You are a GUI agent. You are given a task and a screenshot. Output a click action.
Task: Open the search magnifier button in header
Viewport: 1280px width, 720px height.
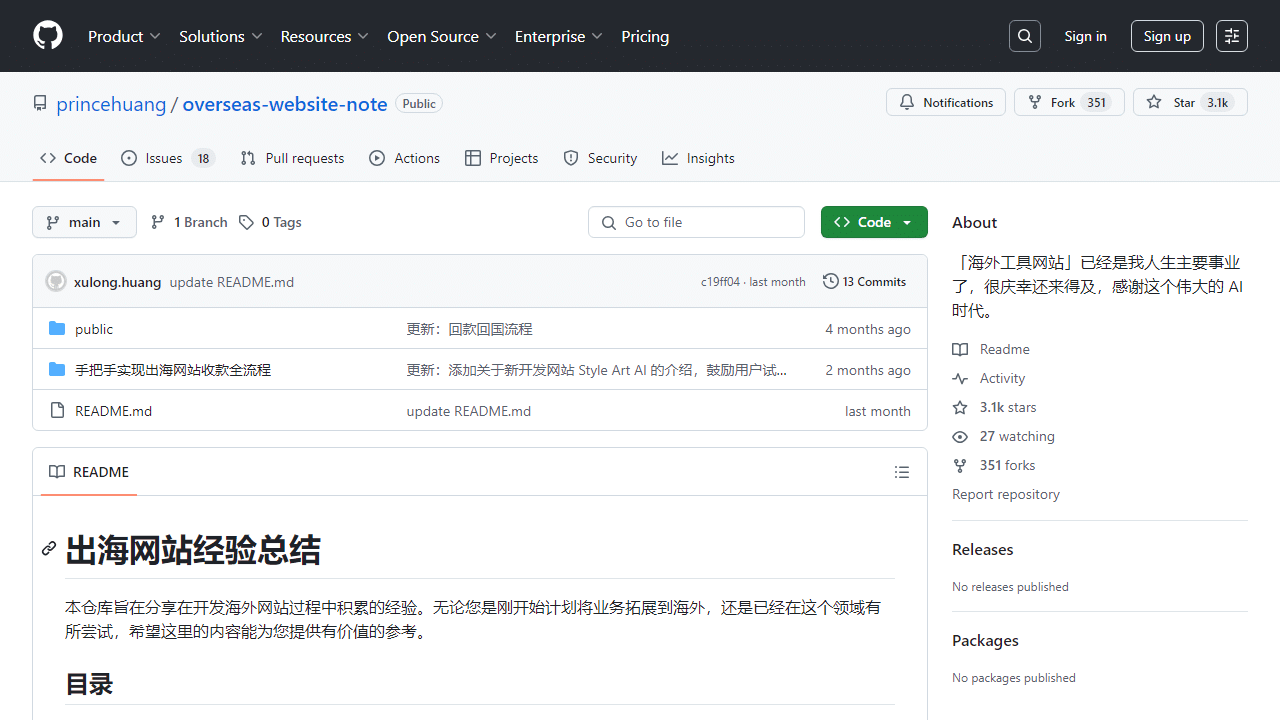click(x=1025, y=36)
